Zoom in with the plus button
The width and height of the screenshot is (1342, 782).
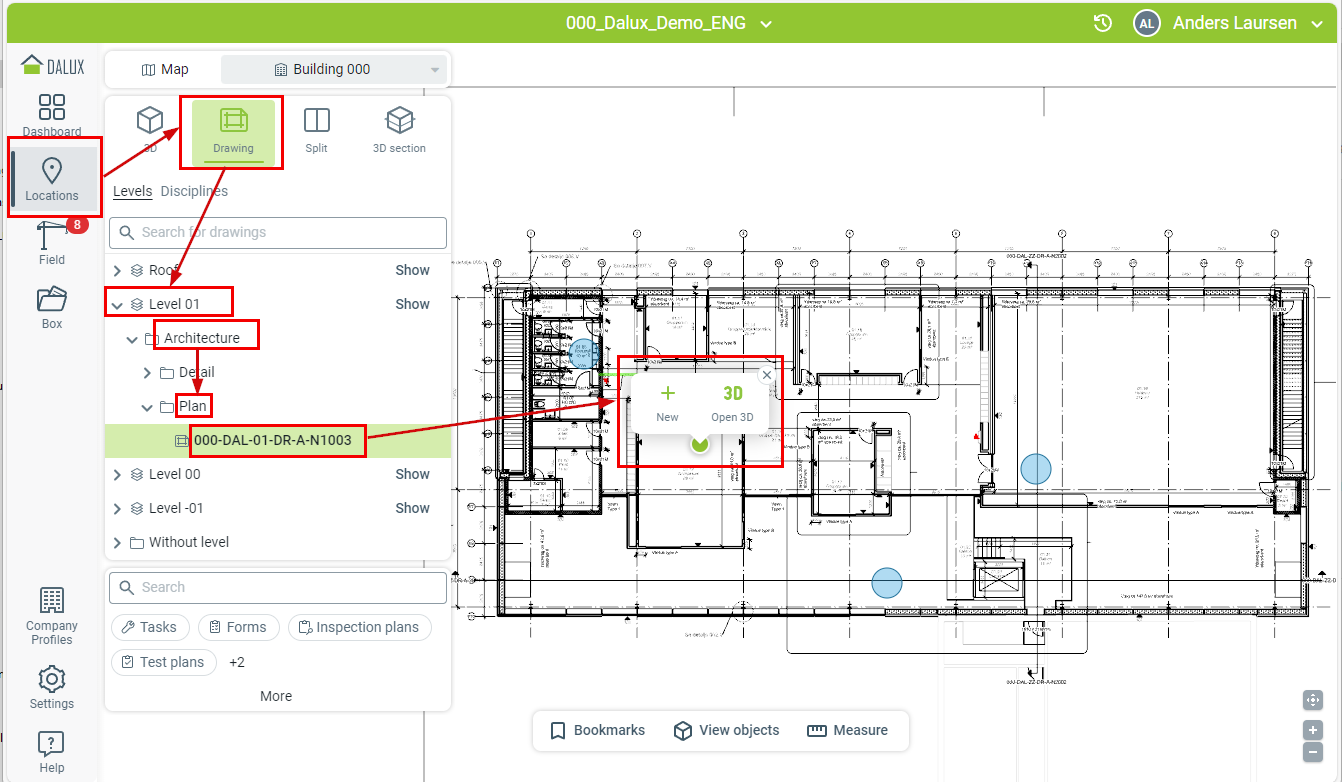point(1313,730)
